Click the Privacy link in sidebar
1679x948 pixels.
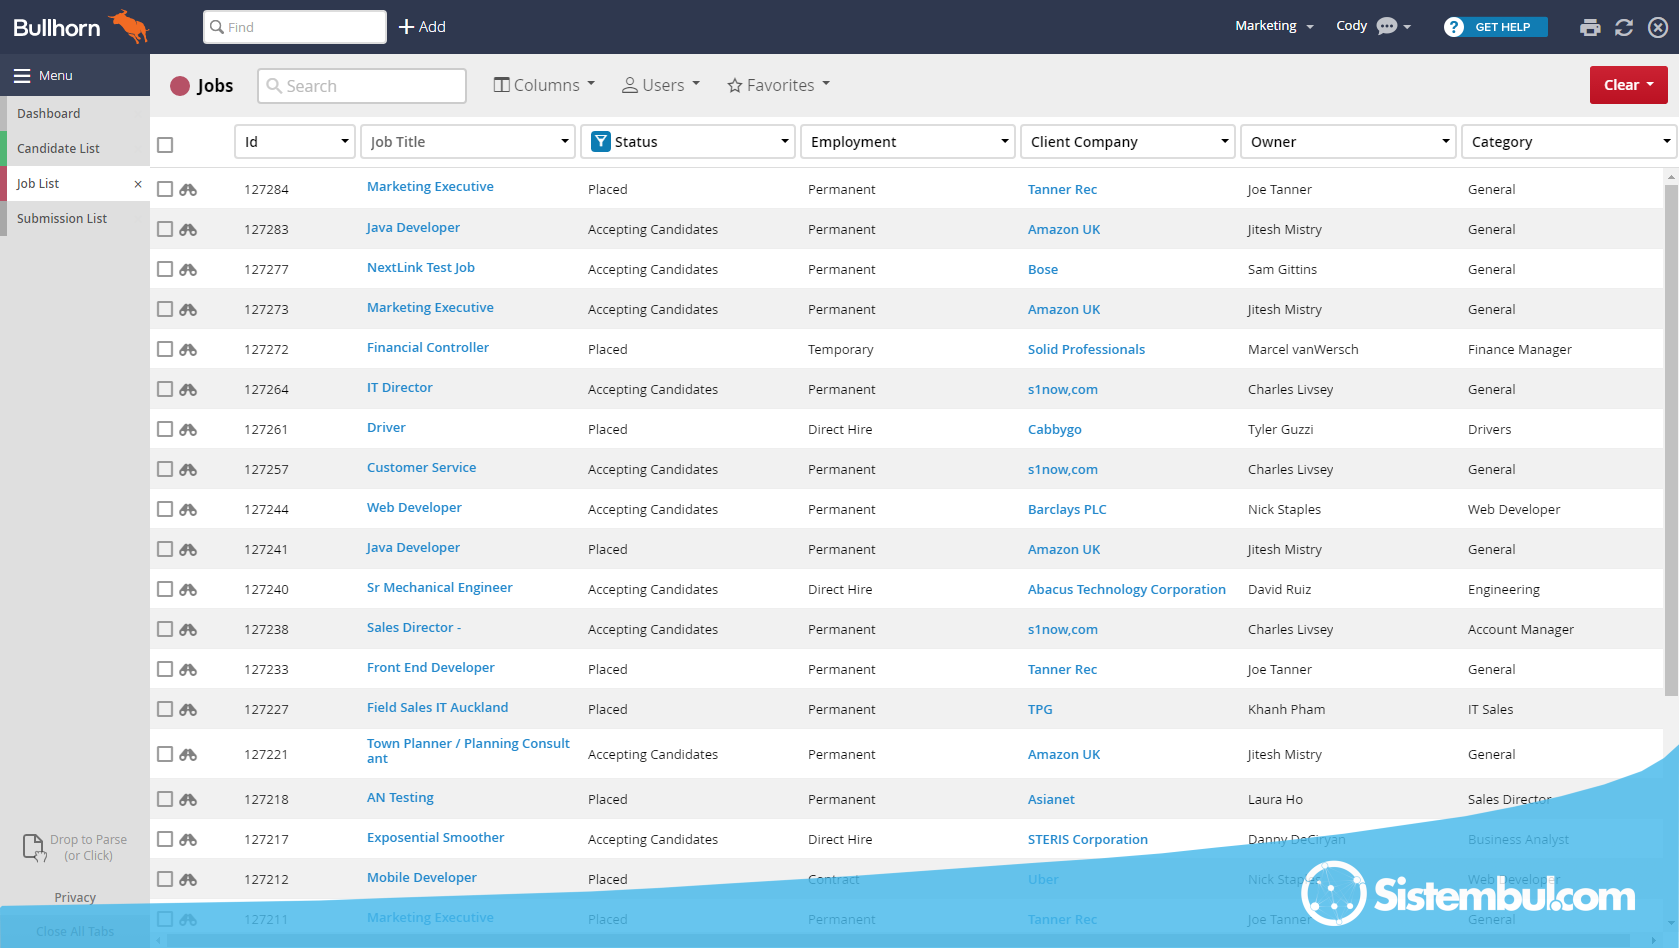point(75,897)
